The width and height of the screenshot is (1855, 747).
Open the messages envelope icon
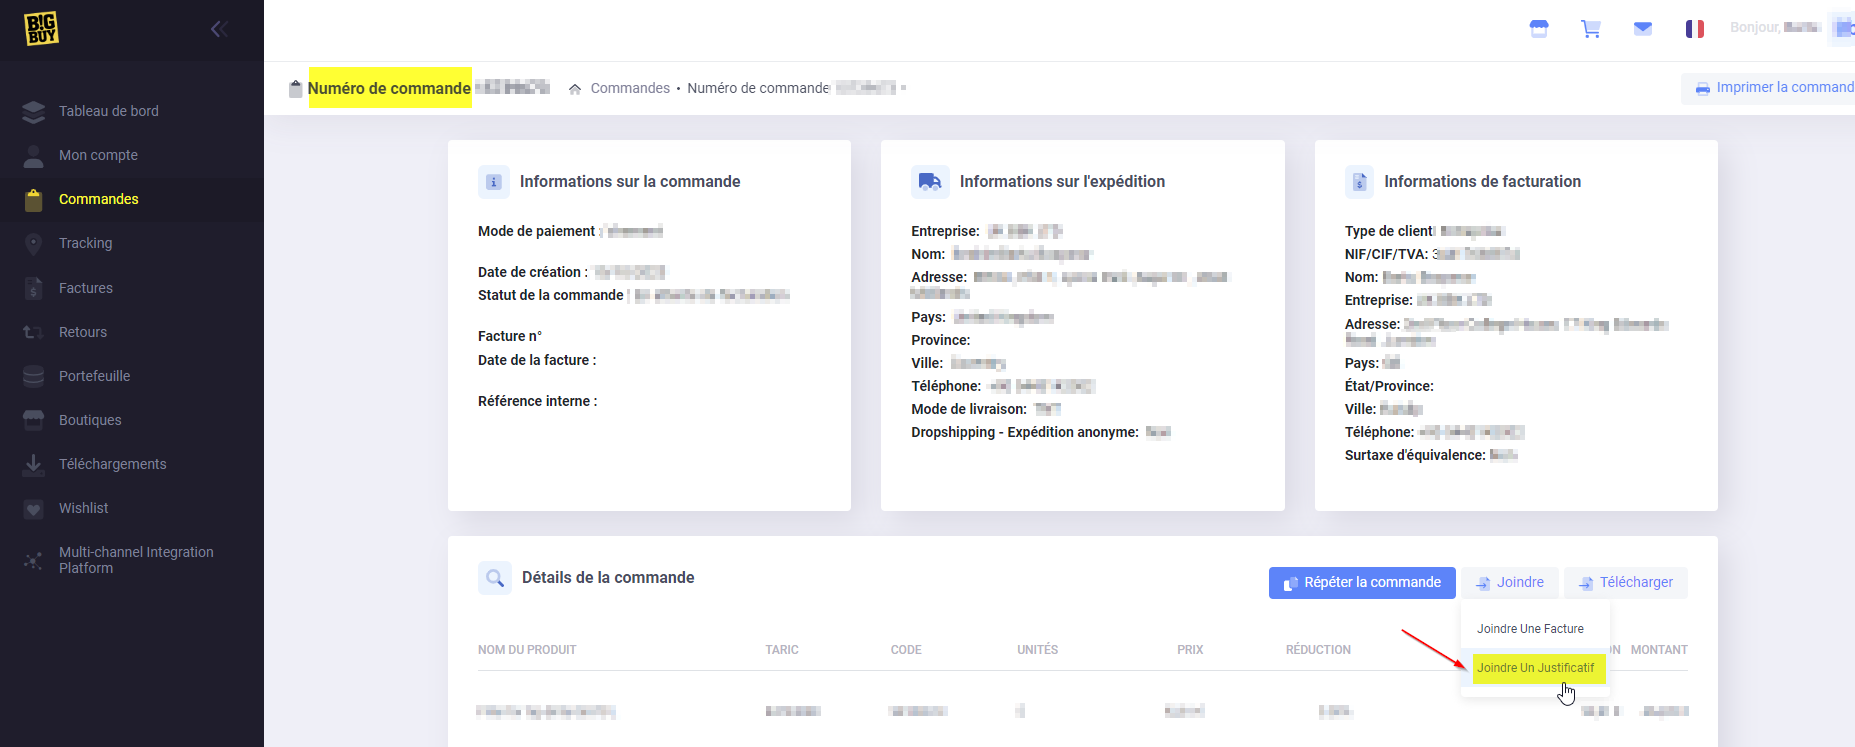(1642, 29)
